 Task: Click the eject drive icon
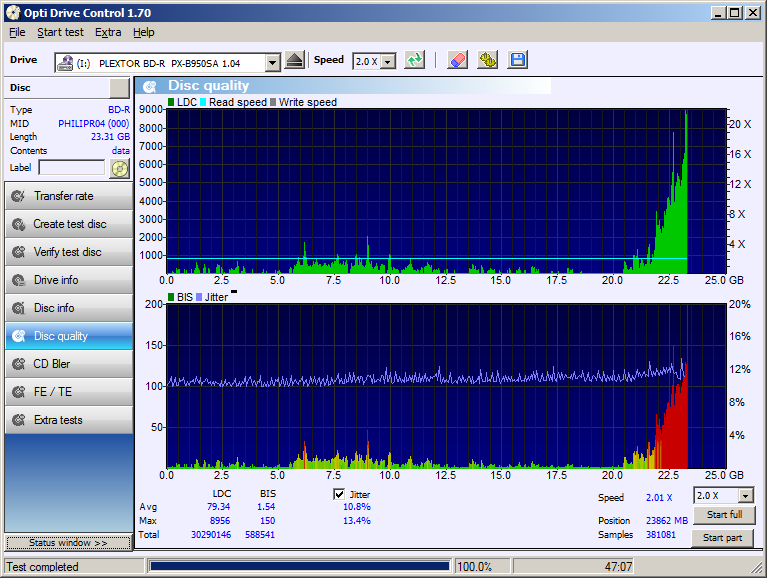294,61
